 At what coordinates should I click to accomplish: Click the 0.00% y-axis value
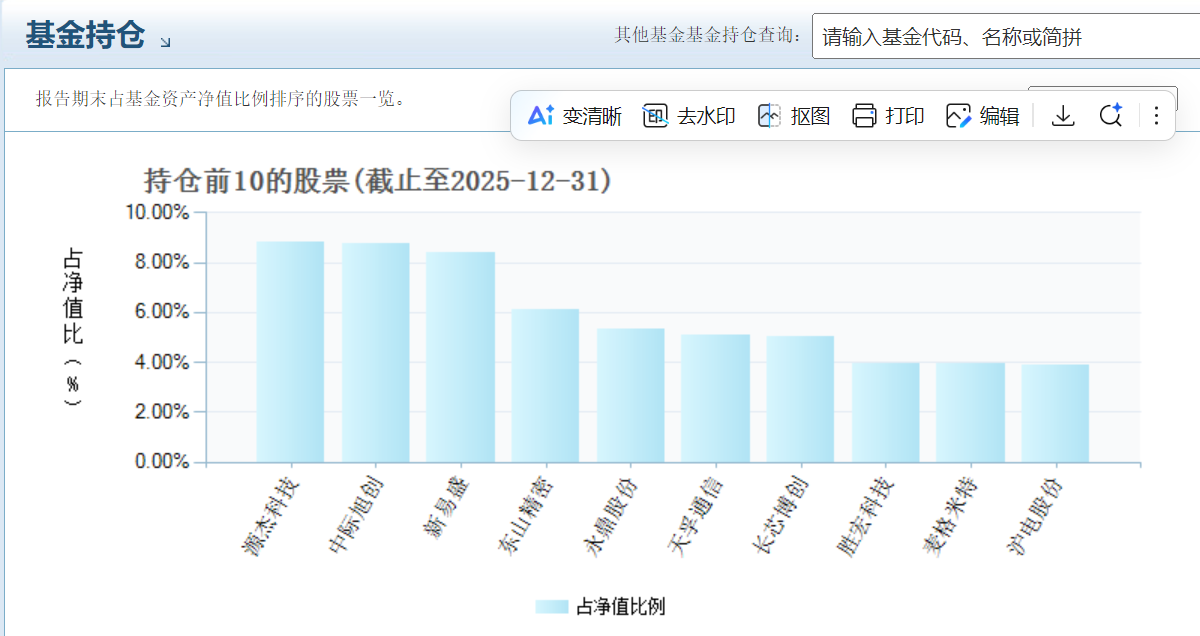tap(162, 462)
